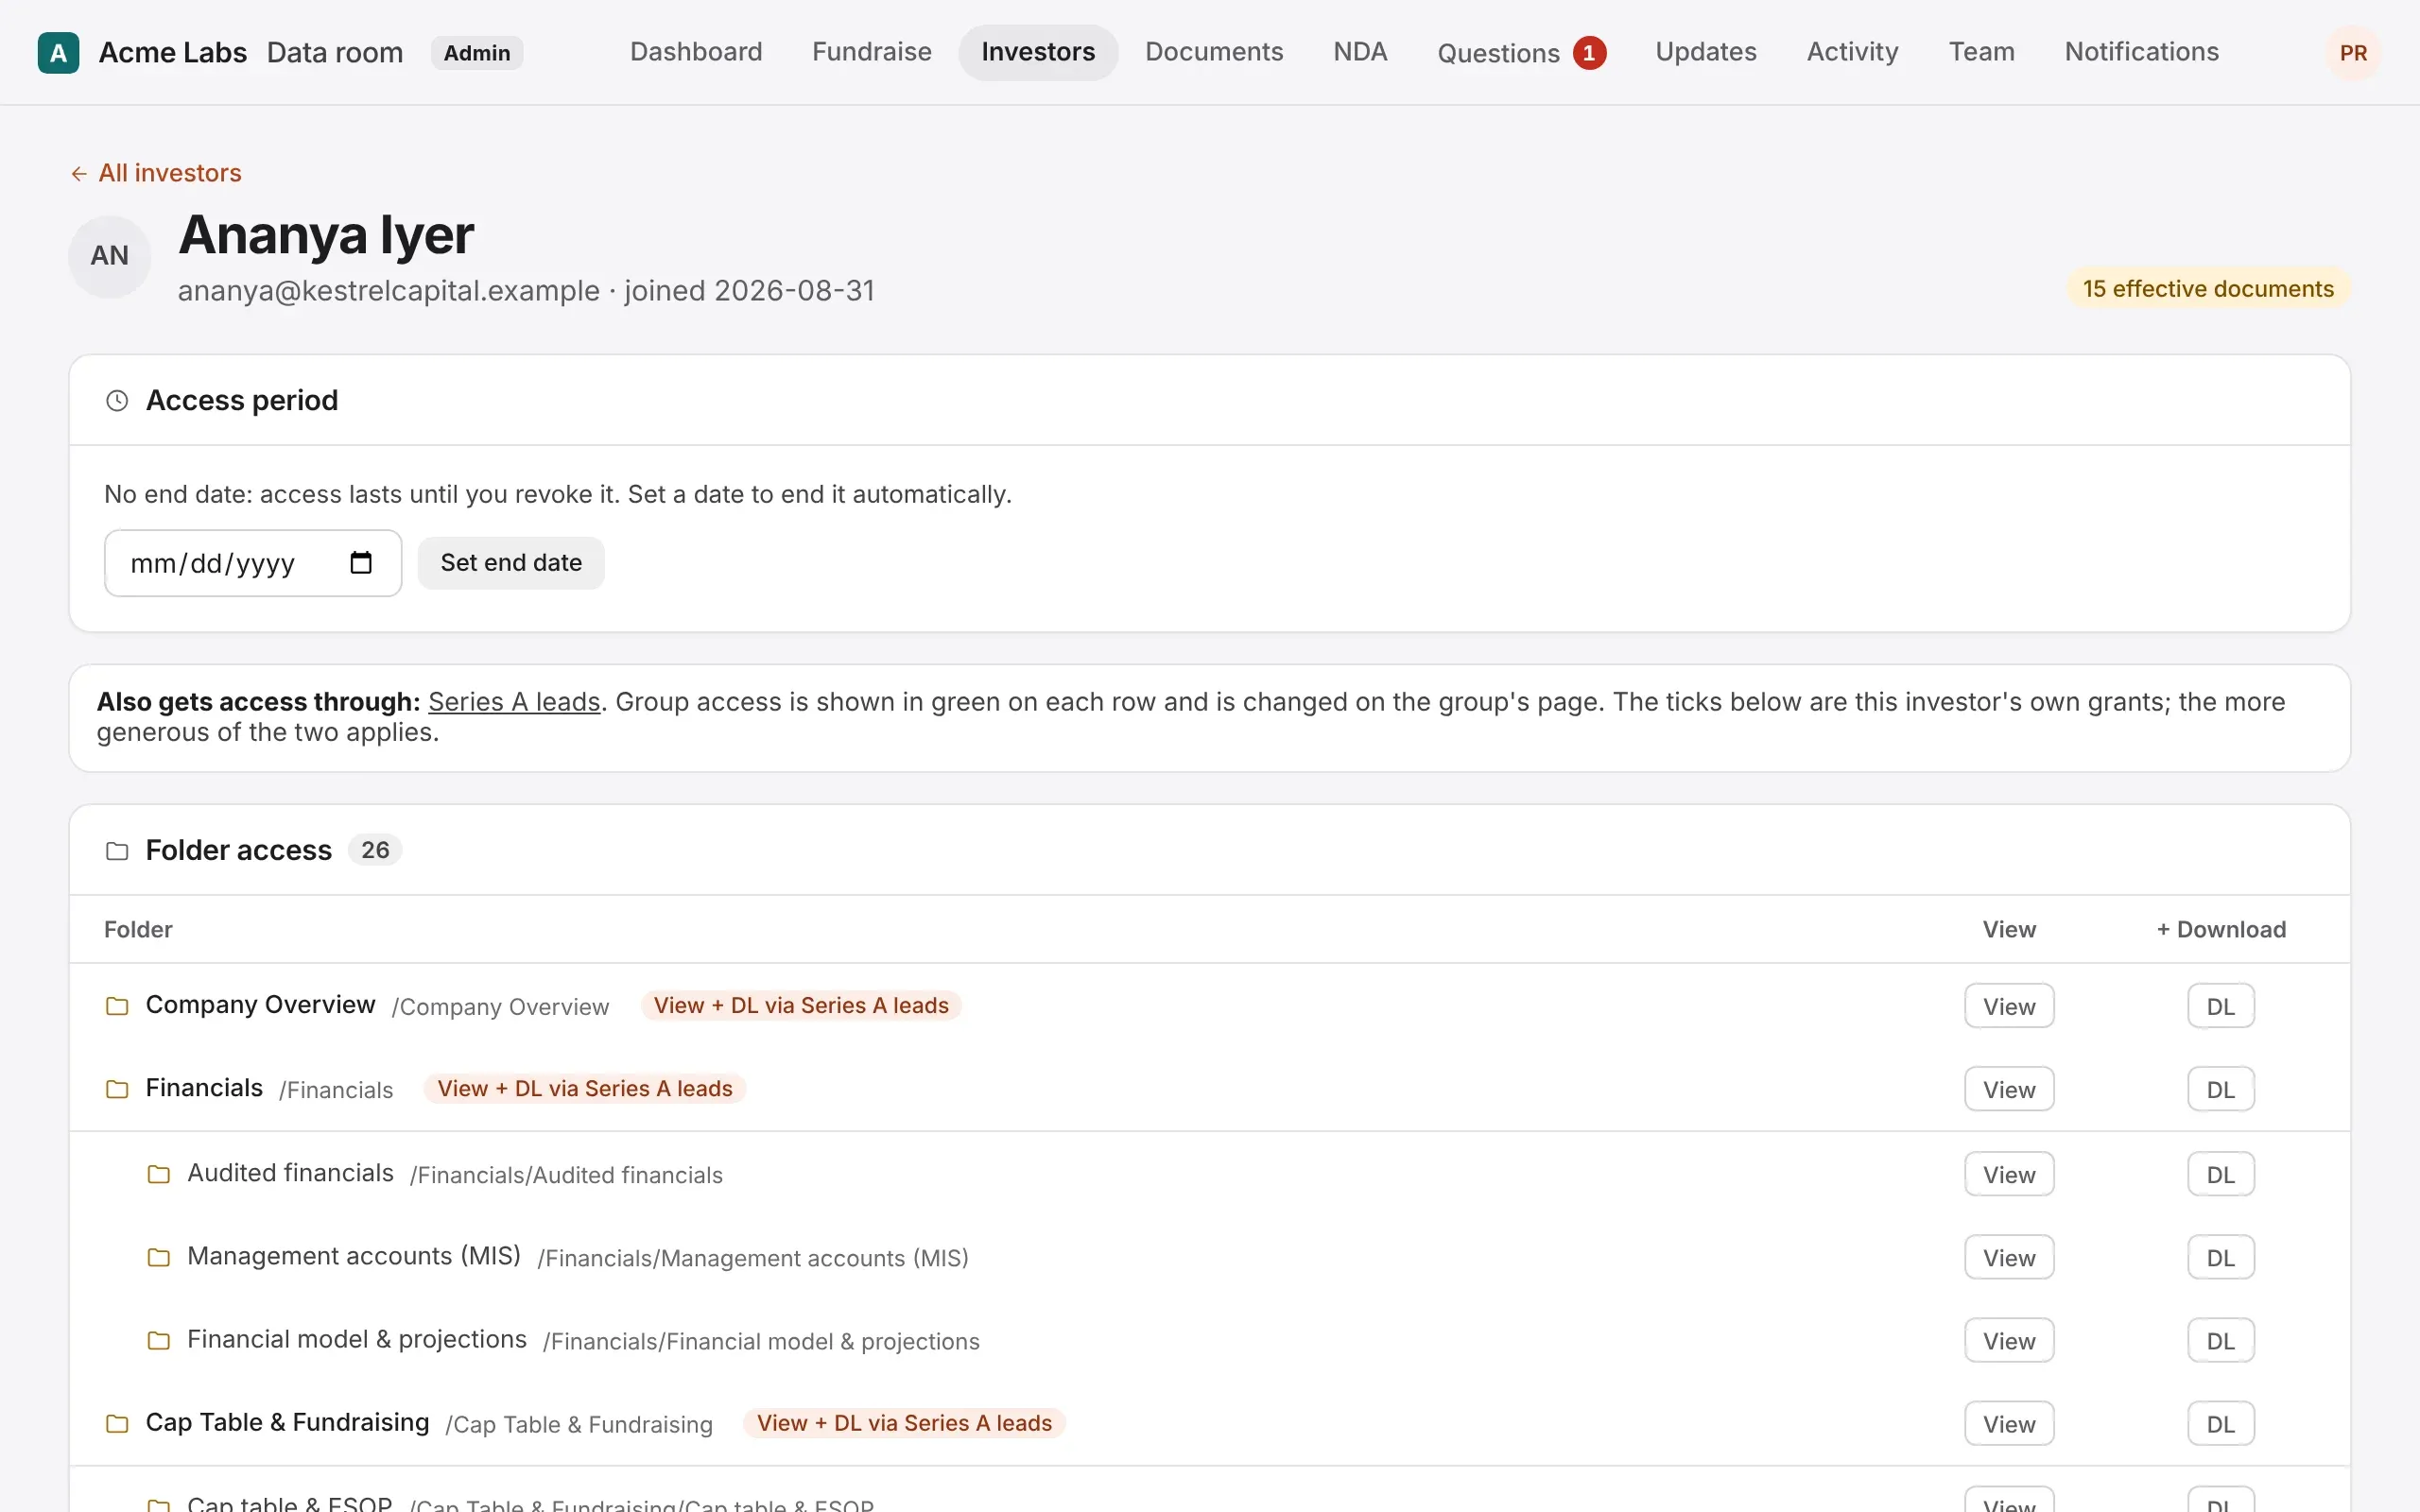Open the Series A leads group link
This screenshot has height=1512, width=2420.
point(514,702)
